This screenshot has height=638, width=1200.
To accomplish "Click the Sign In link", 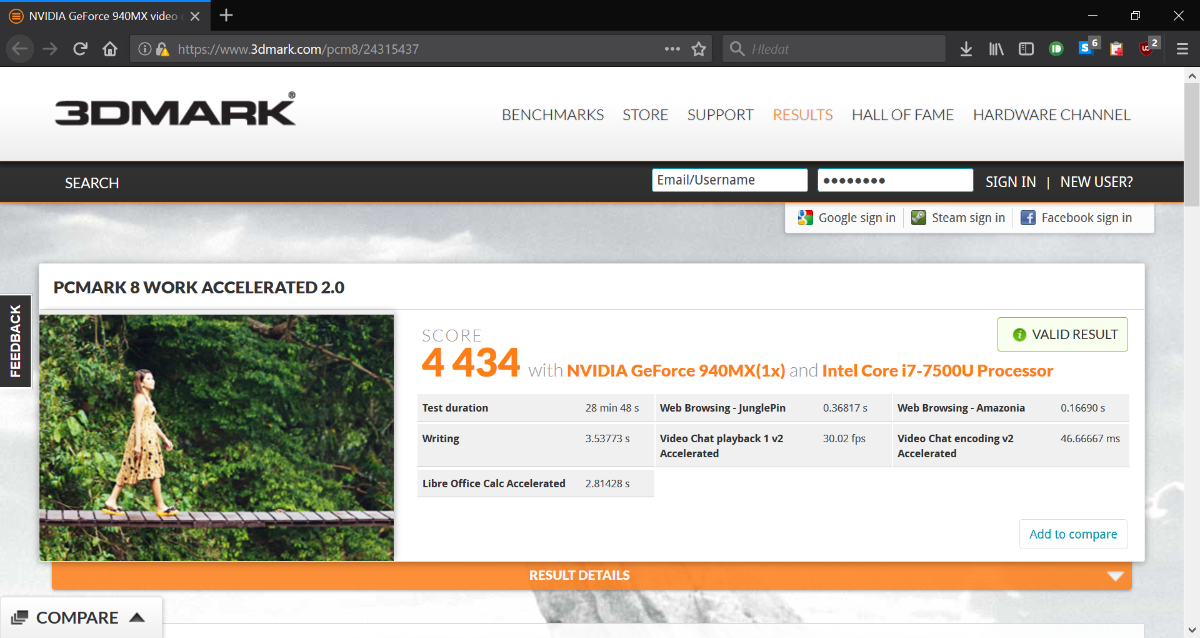I will pyautogui.click(x=1010, y=182).
